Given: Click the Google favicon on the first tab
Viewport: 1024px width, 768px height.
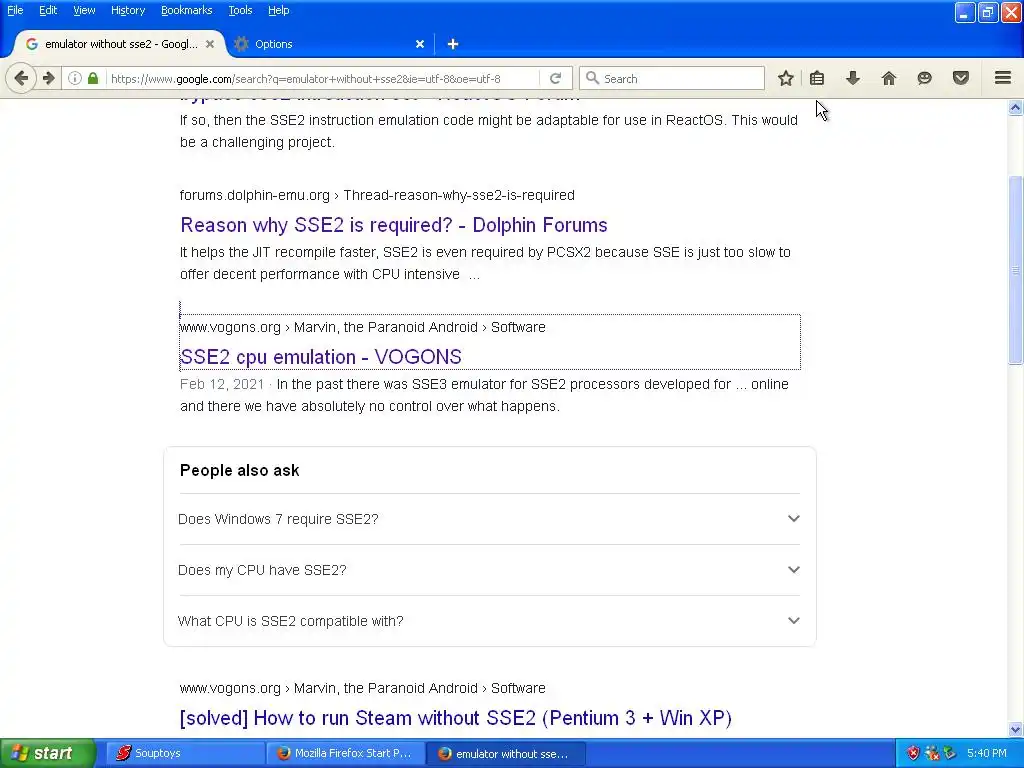Looking at the screenshot, I should pos(31,44).
